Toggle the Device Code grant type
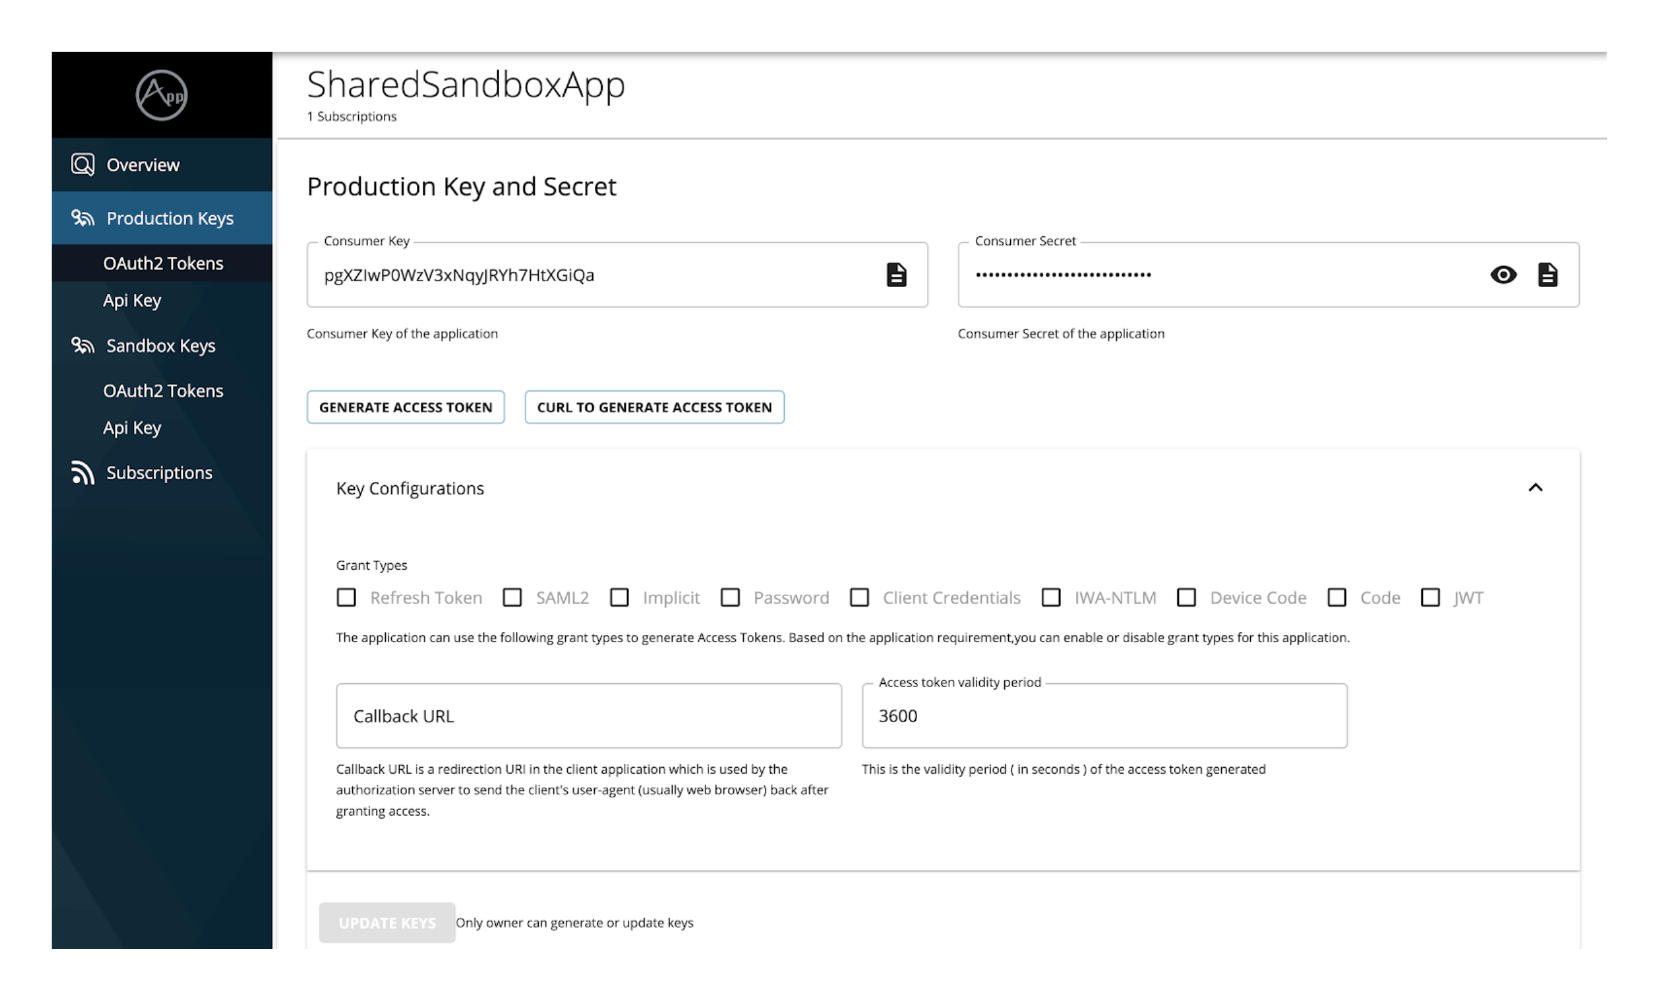This screenshot has height=1004, width=1668. (1187, 597)
